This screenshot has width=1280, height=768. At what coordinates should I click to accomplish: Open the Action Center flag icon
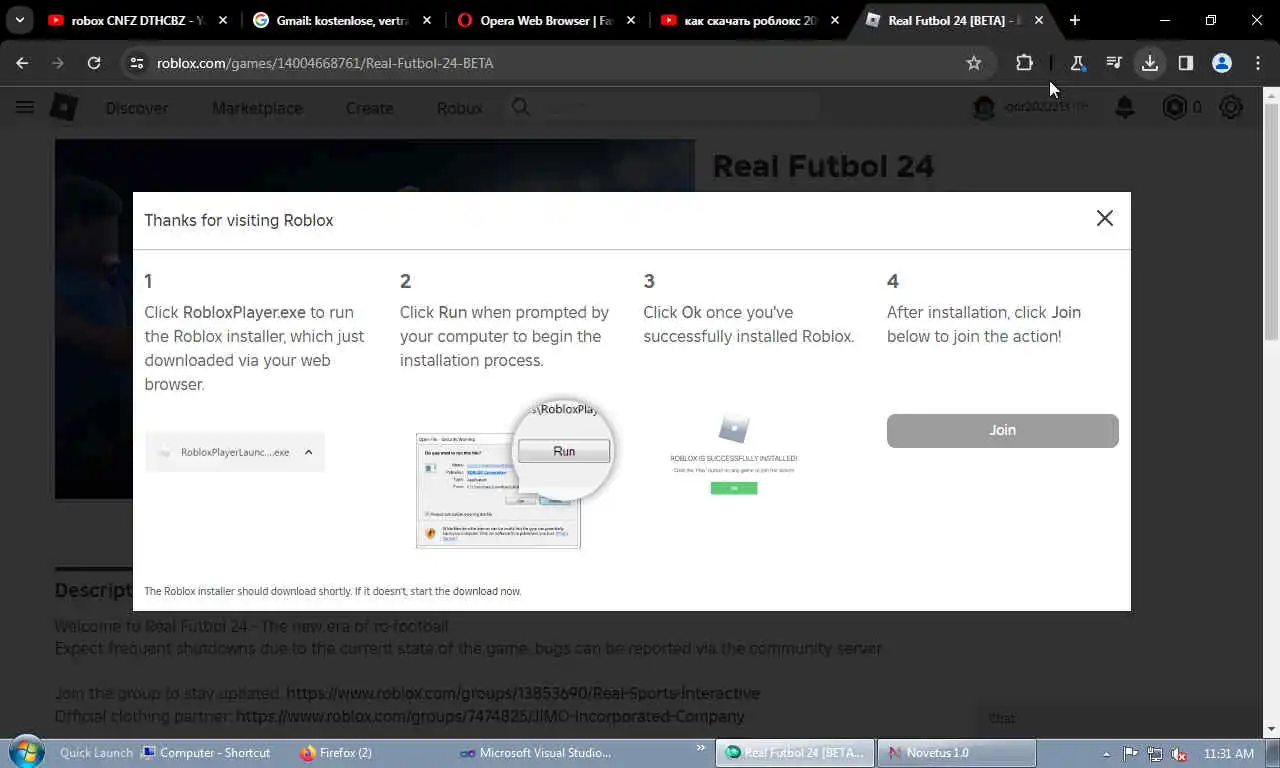pos(1130,754)
